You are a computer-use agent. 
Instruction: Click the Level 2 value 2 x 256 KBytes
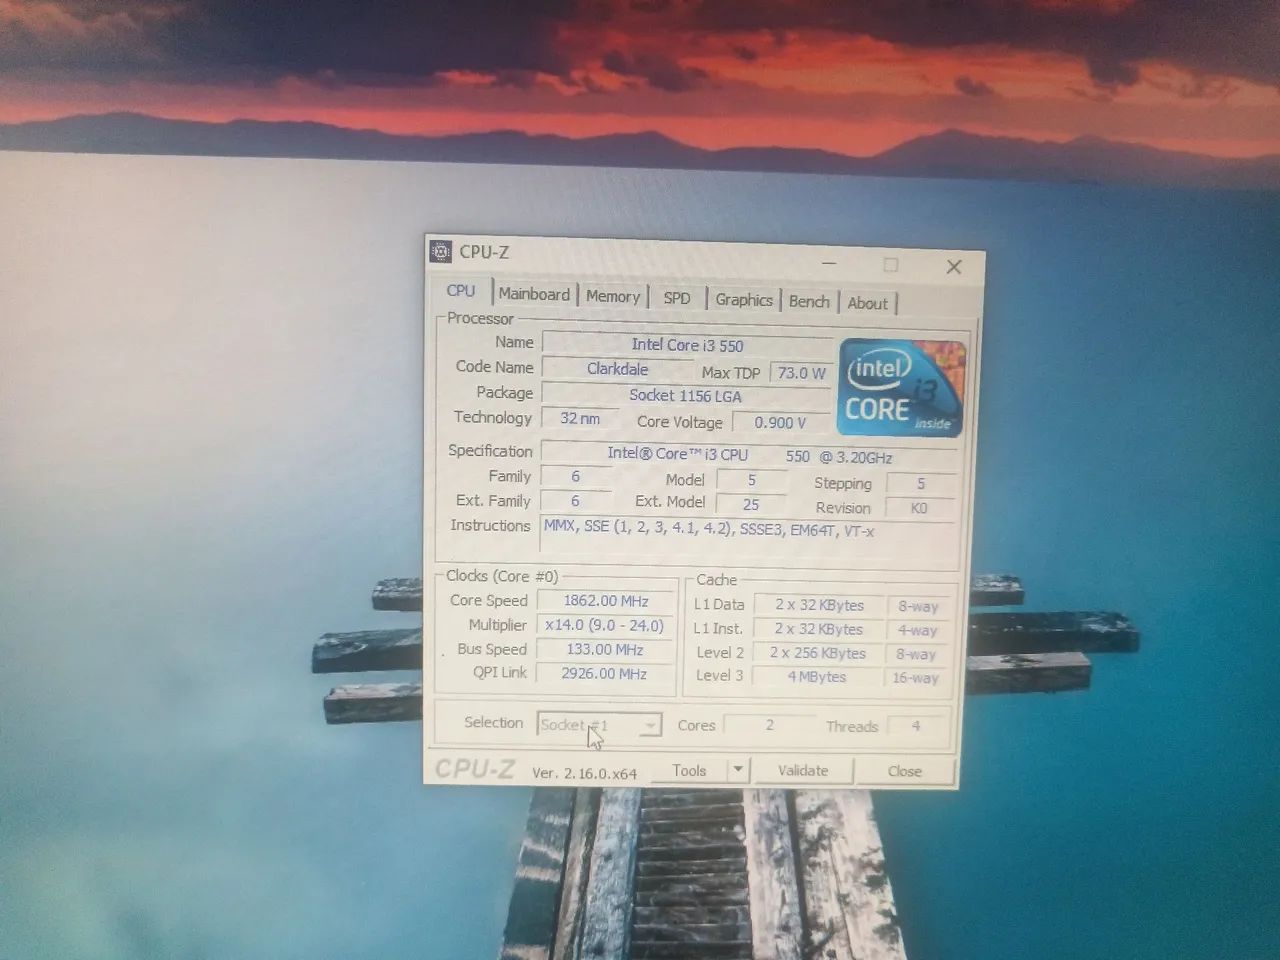818,653
